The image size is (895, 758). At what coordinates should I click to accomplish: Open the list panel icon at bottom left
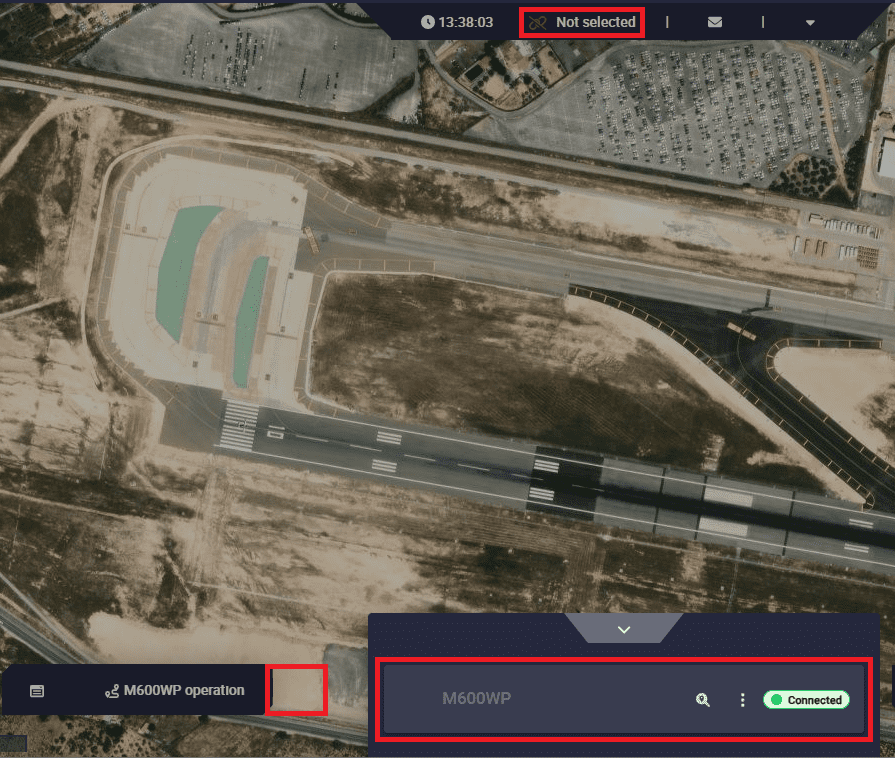coord(37,691)
